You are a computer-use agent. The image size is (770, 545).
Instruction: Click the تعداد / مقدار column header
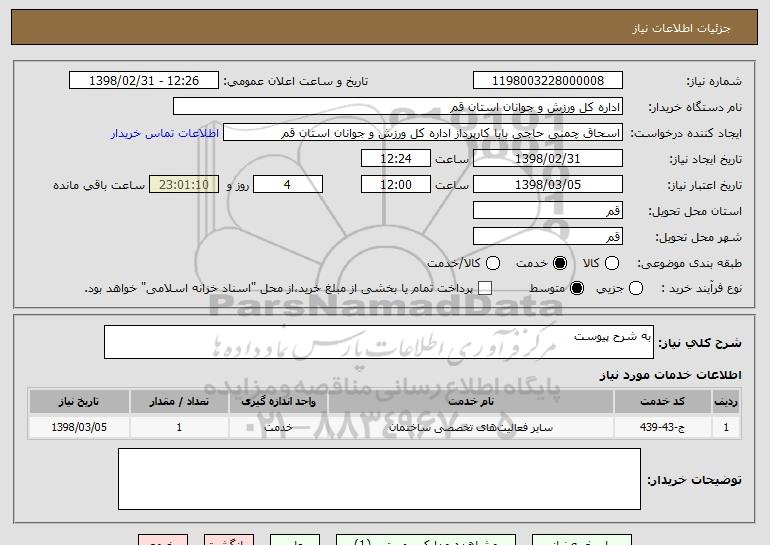pos(179,402)
